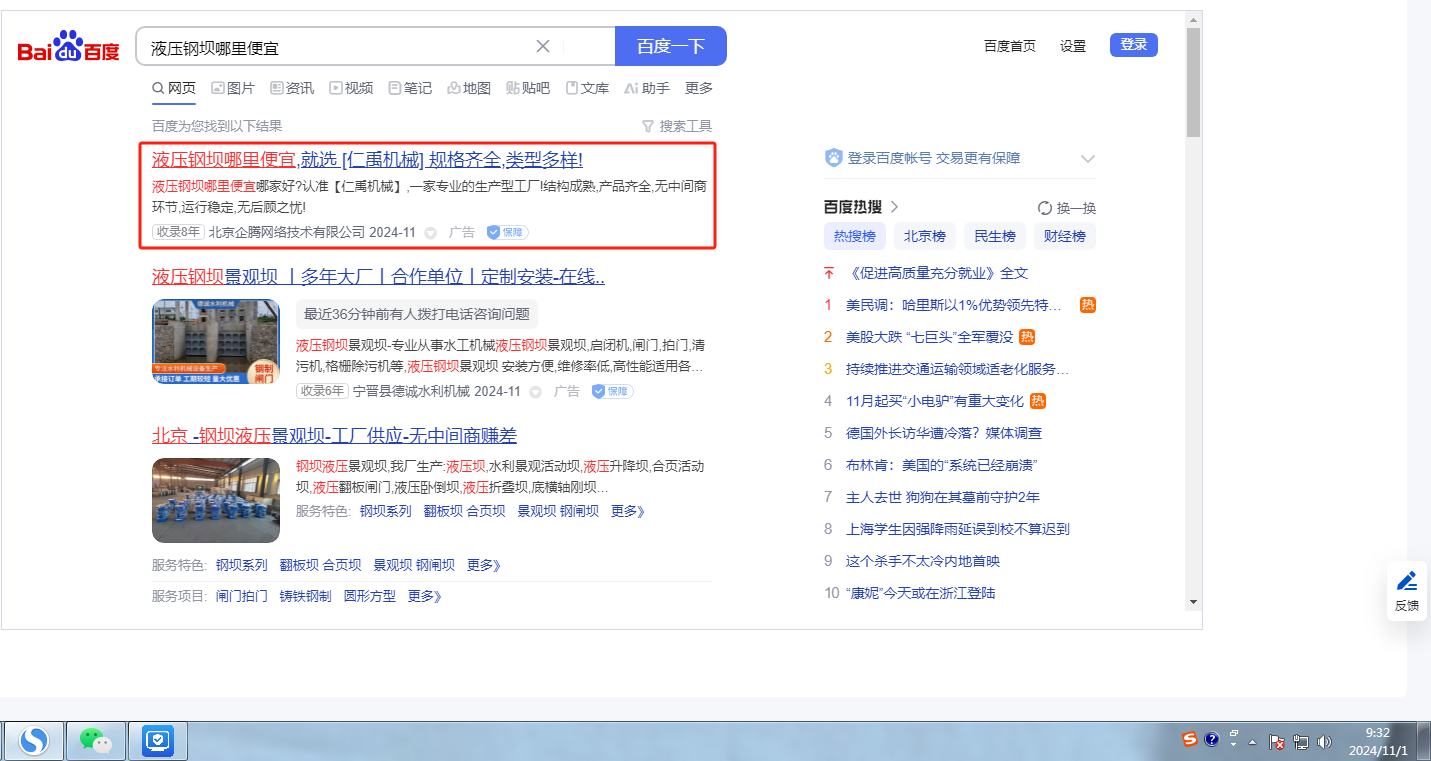Expand the 登录百度帐号 panel chevron
1431x761 pixels.
tap(1088, 159)
